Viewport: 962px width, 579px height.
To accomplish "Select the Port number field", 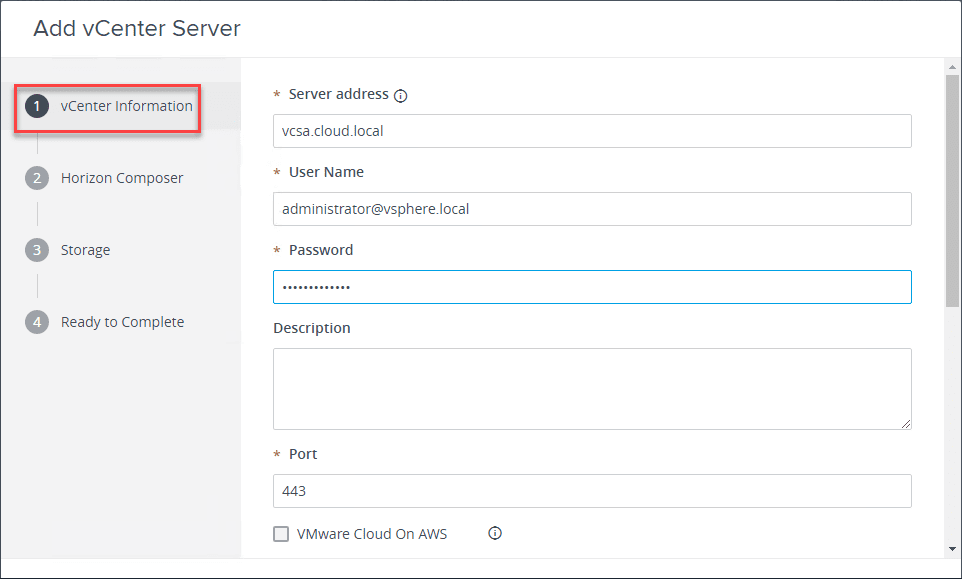I will 592,491.
